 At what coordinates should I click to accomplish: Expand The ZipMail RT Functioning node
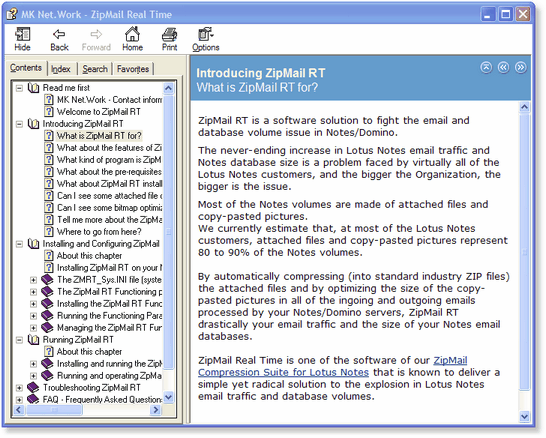click(x=33, y=292)
